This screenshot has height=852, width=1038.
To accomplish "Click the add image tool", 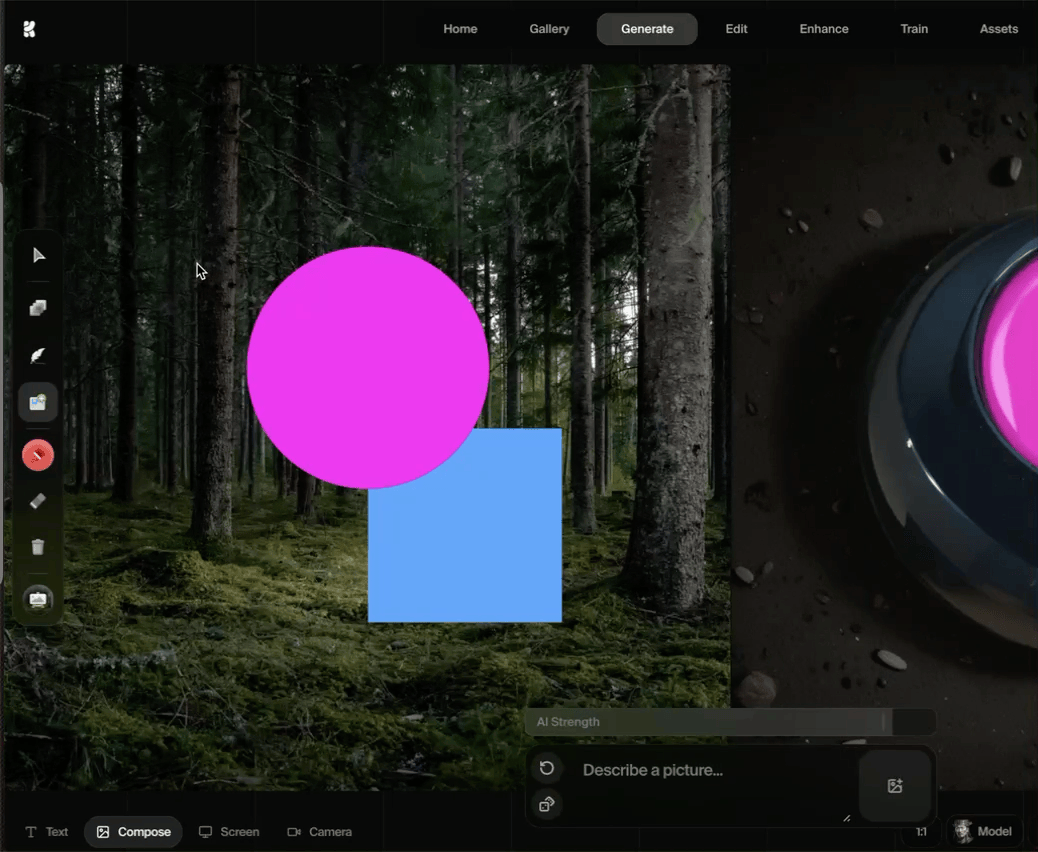I will pyautogui.click(x=38, y=402).
